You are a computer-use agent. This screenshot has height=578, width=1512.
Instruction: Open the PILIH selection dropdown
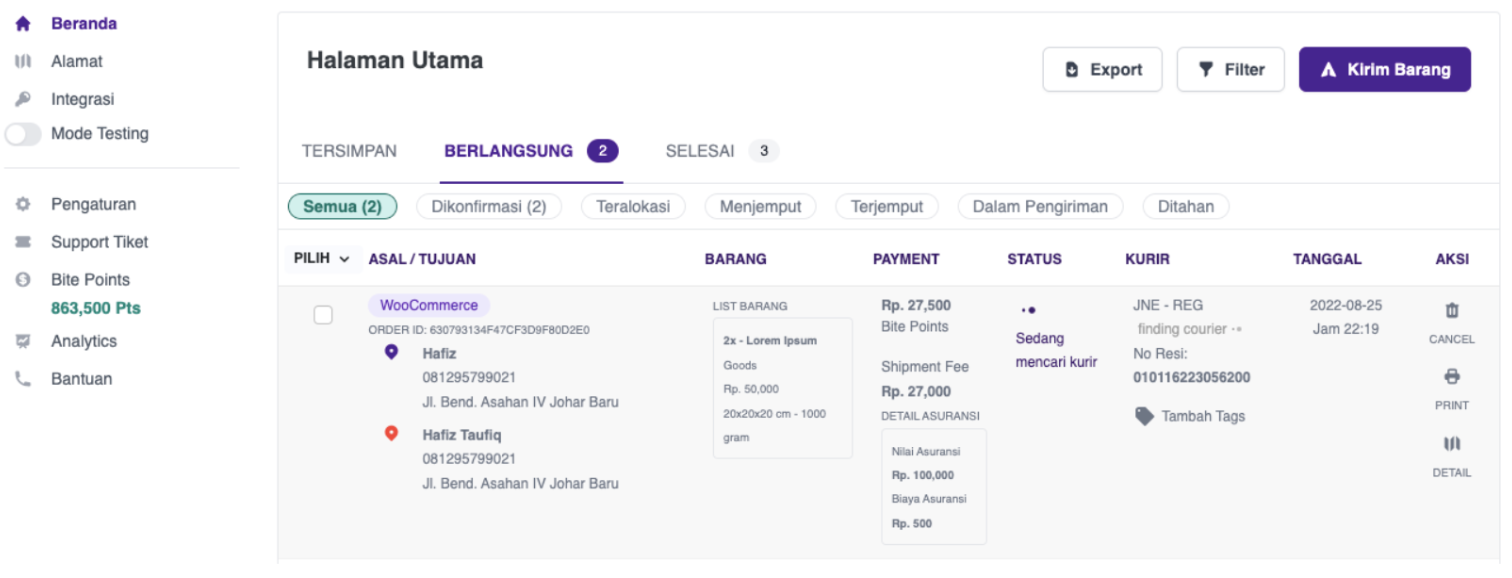(322, 259)
